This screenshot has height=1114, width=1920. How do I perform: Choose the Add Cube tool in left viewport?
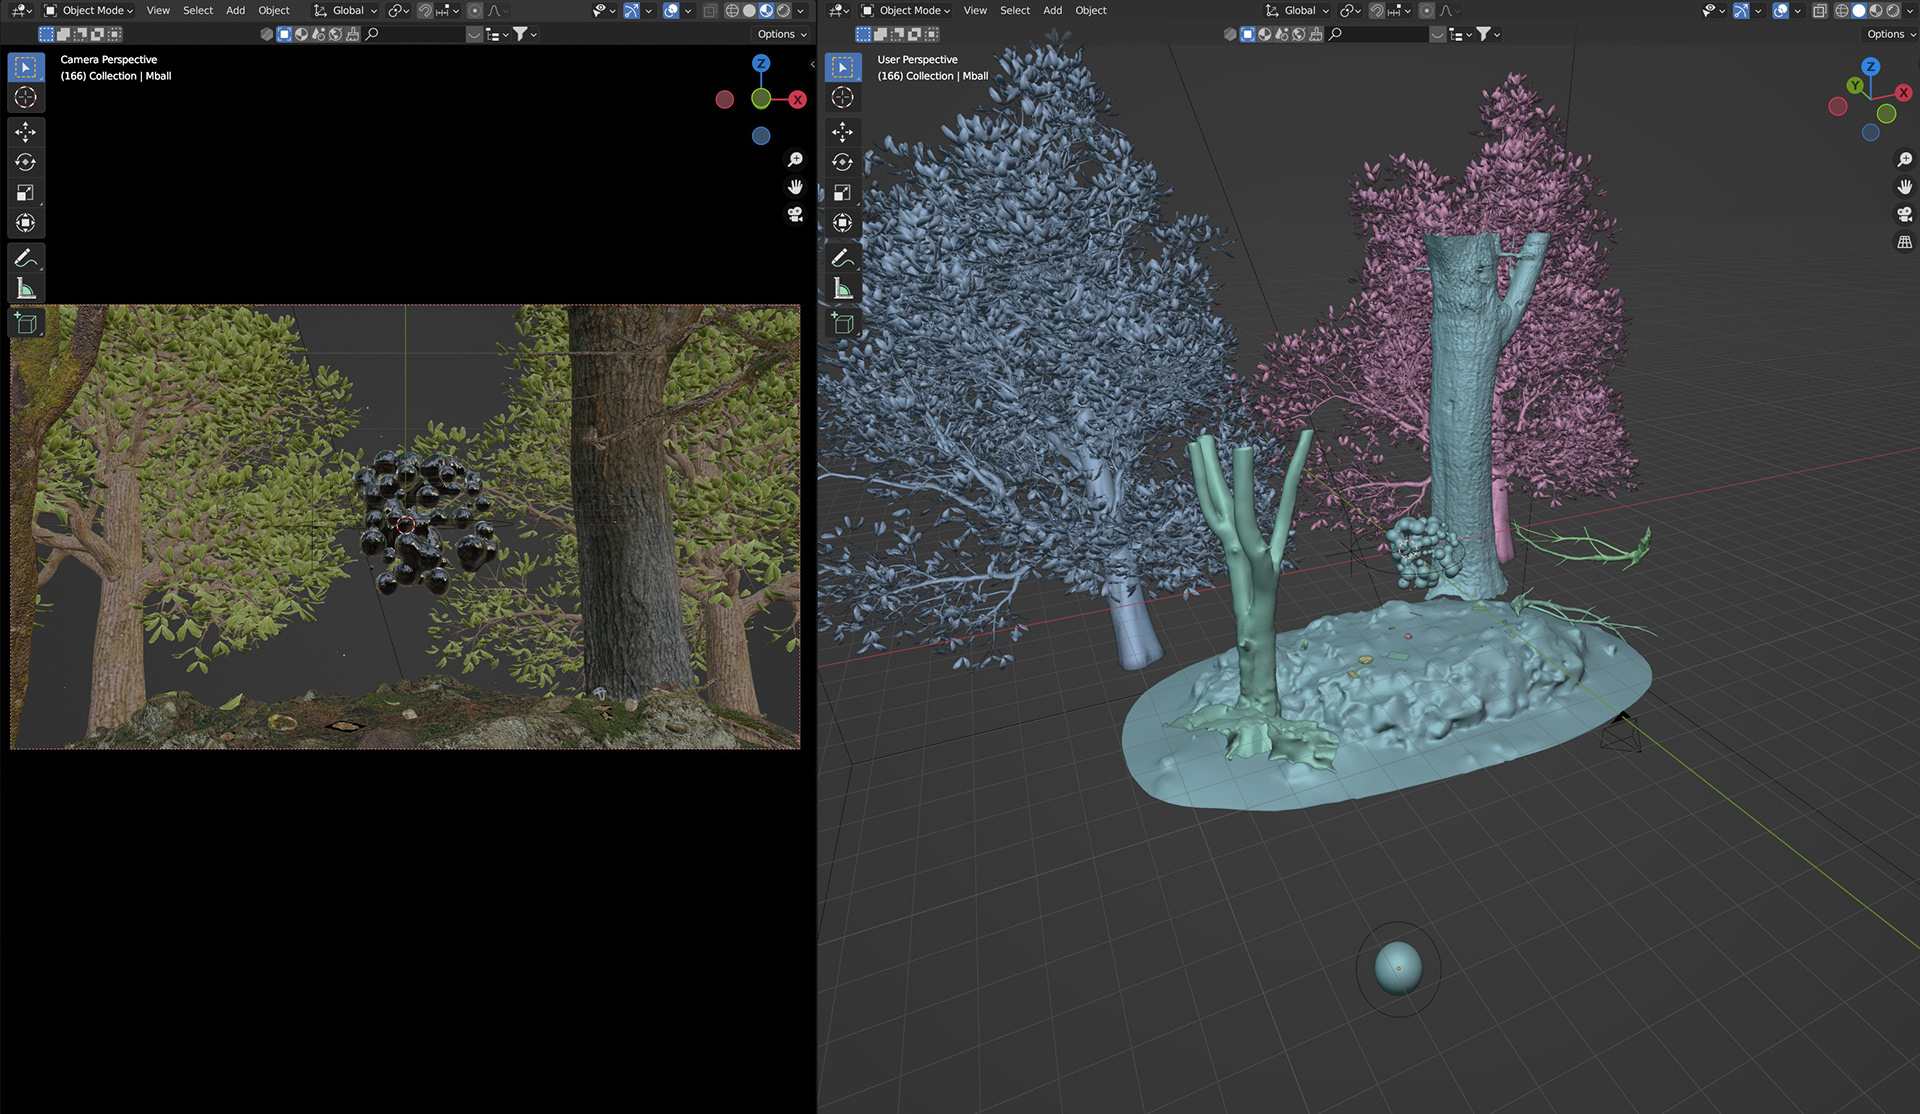pos(26,323)
